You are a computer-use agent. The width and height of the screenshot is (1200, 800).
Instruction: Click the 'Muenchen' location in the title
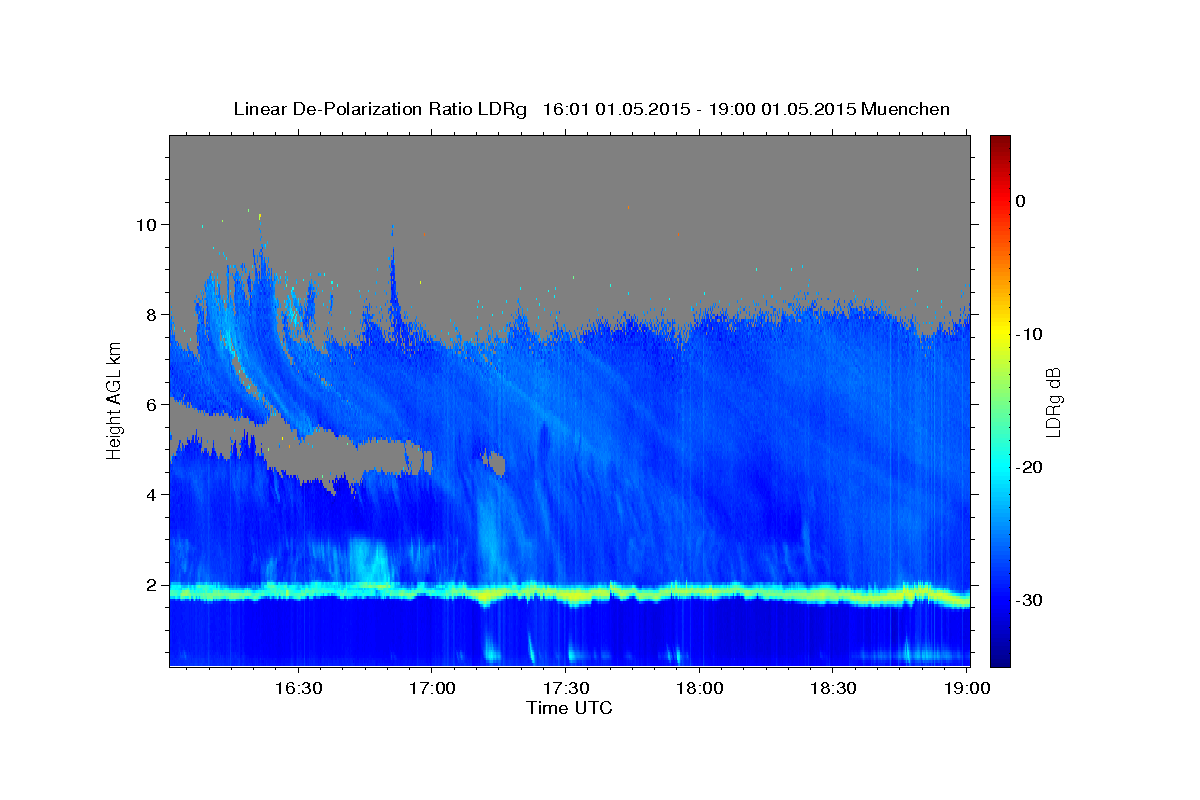(x=907, y=109)
